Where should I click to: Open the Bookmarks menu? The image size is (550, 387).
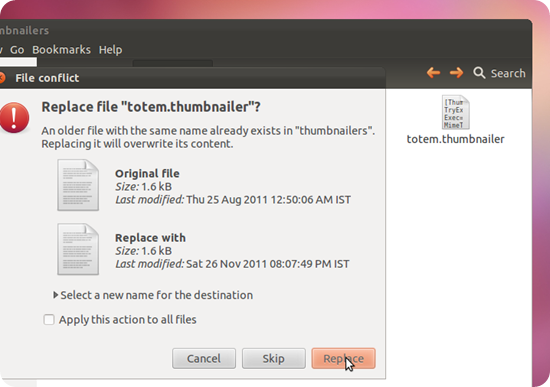(61, 50)
